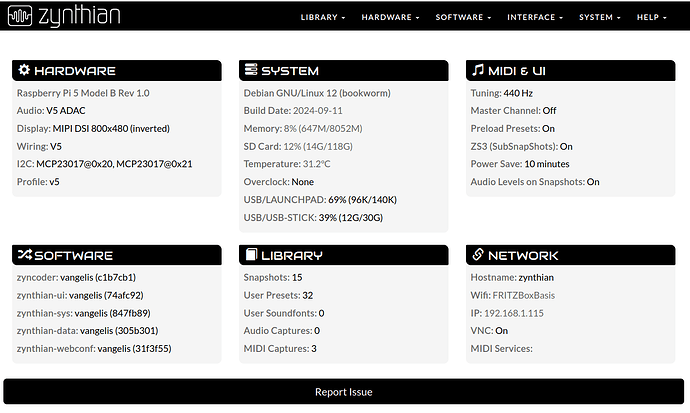Image resolution: width=690 pixels, height=413 pixels.
Task: Click Debian GNU/Linux 12 (bookworm) text
Action: (x=317, y=93)
